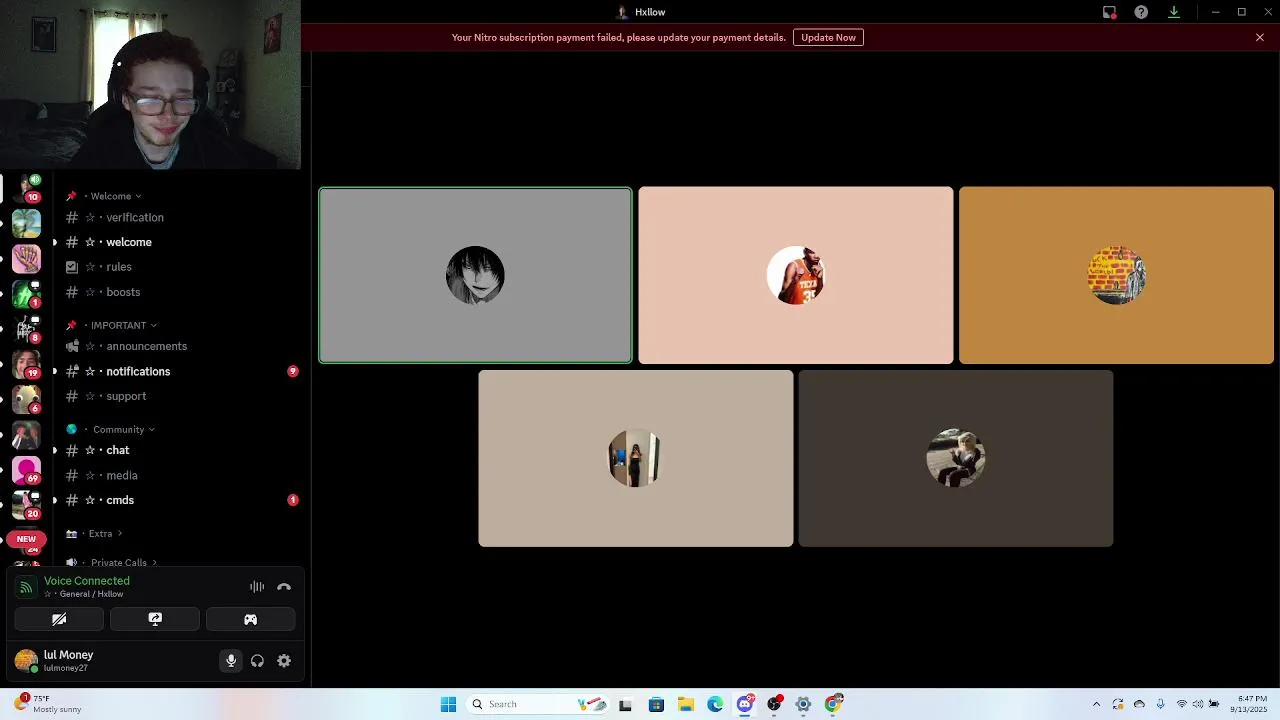Toggle deafen with the headphones icon
Screen dimensions: 1280x720
(257, 660)
